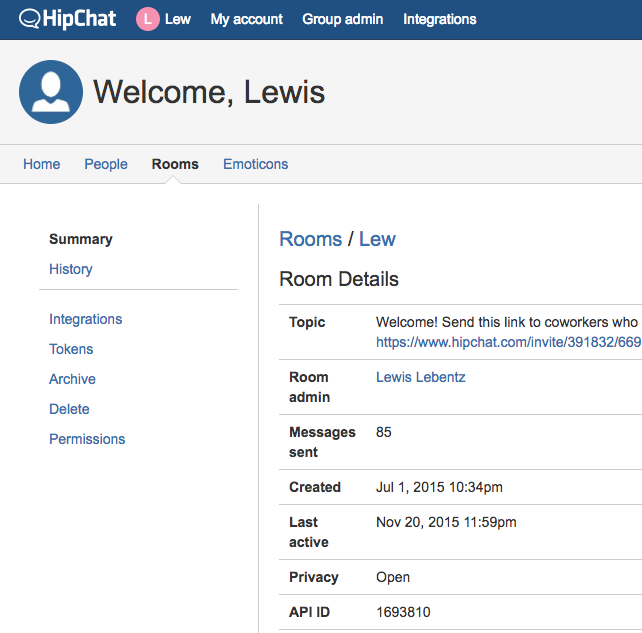Open Integrations in the top navigation
This screenshot has width=642, height=633.
coord(439,19)
